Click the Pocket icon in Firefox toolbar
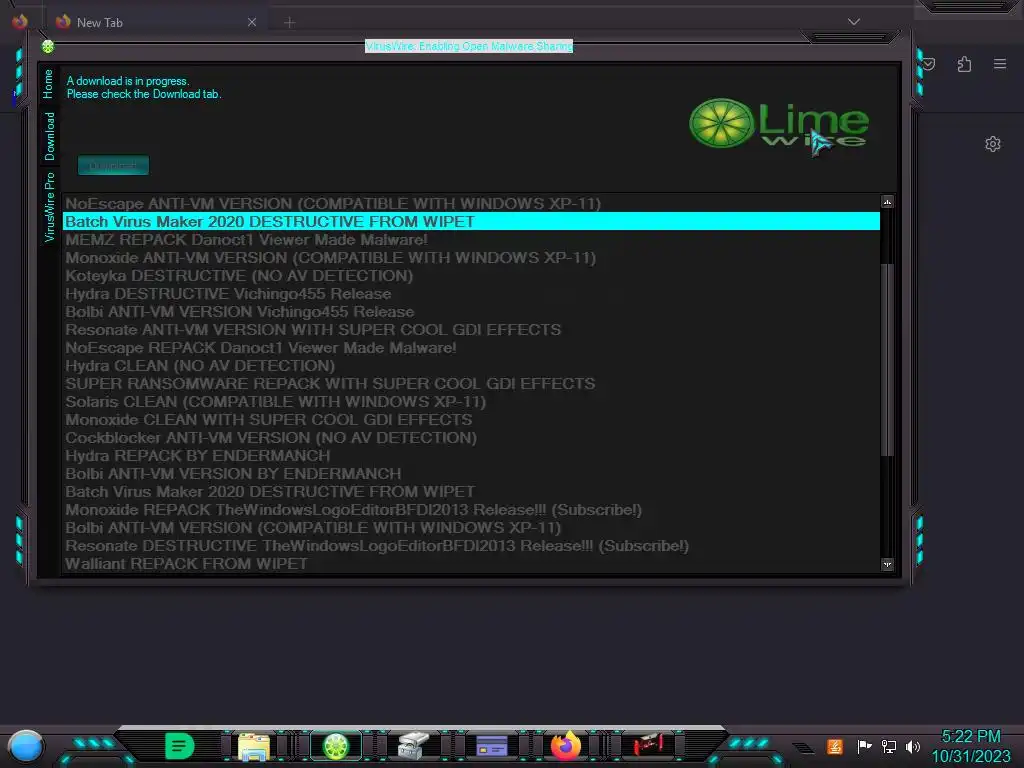 click(x=929, y=64)
